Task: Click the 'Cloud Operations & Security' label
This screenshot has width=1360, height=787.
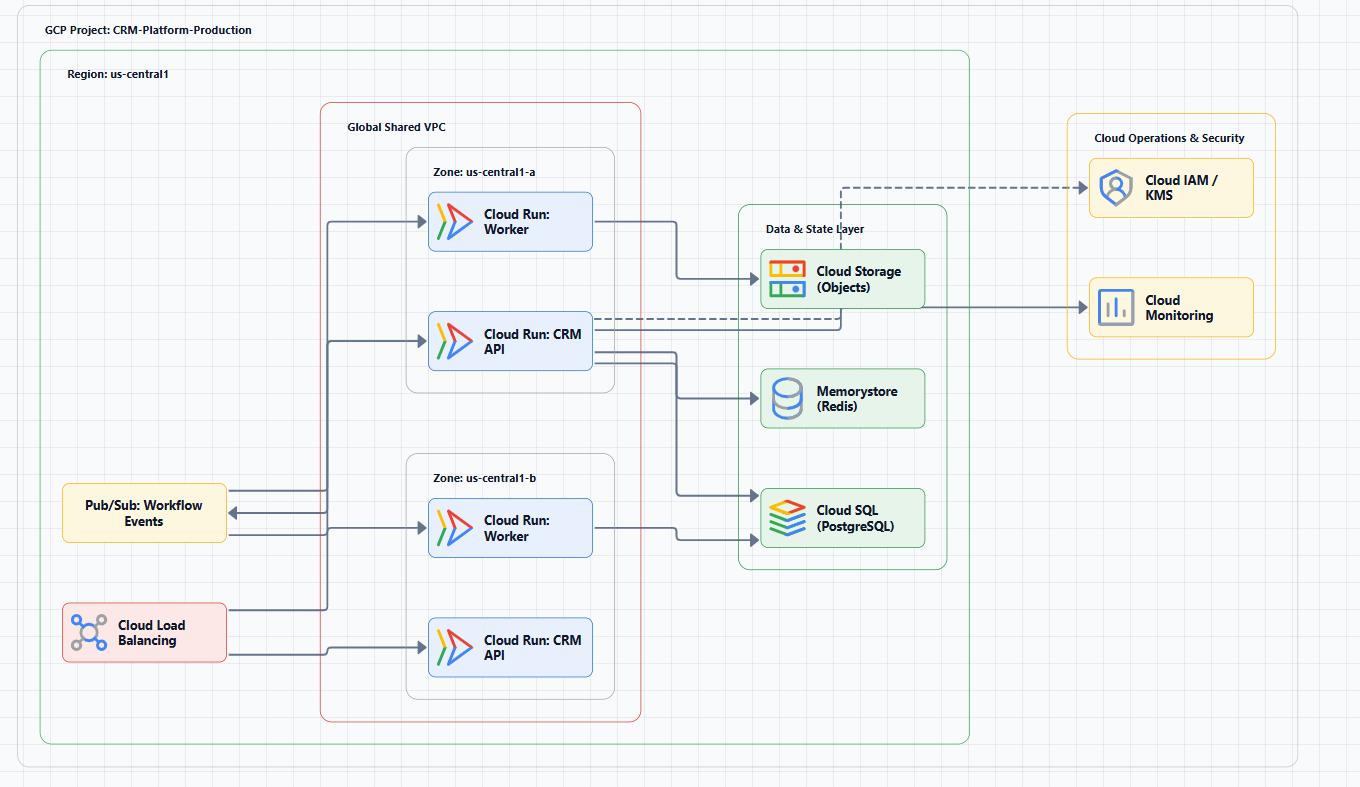Action: 1170,138
